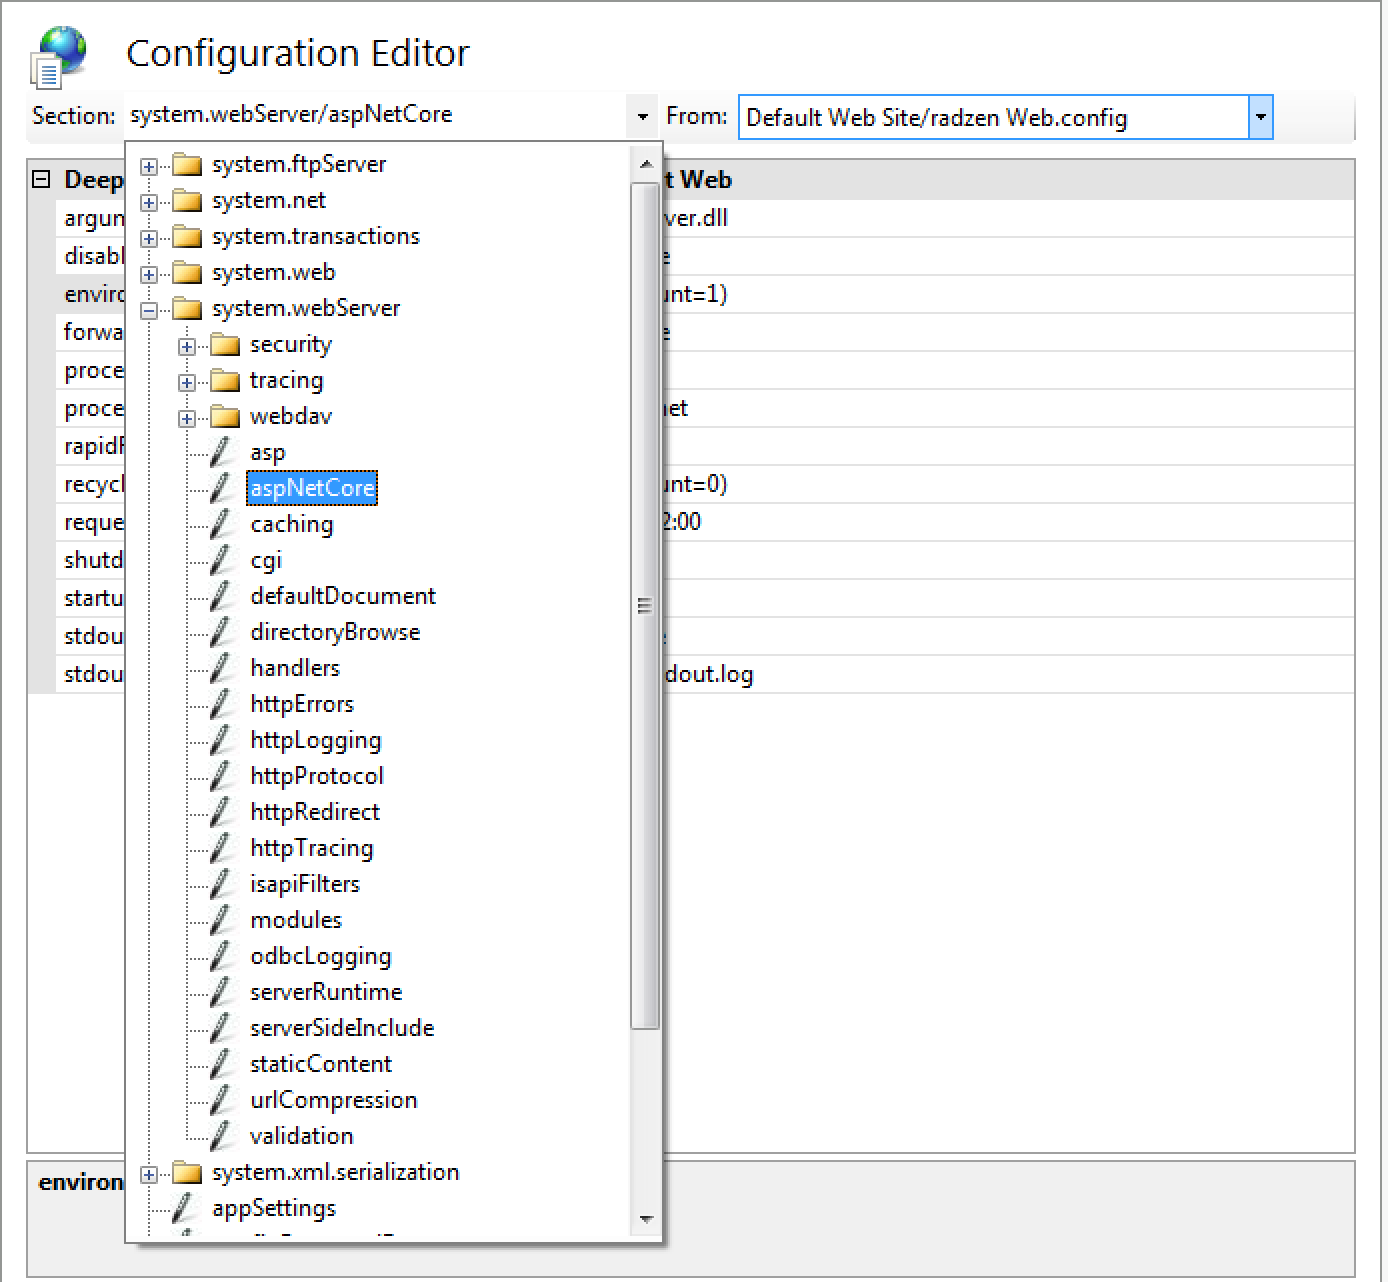Viewport: 1388px width, 1282px height.
Task: Expand the tracing subfolder
Action: coord(187,382)
